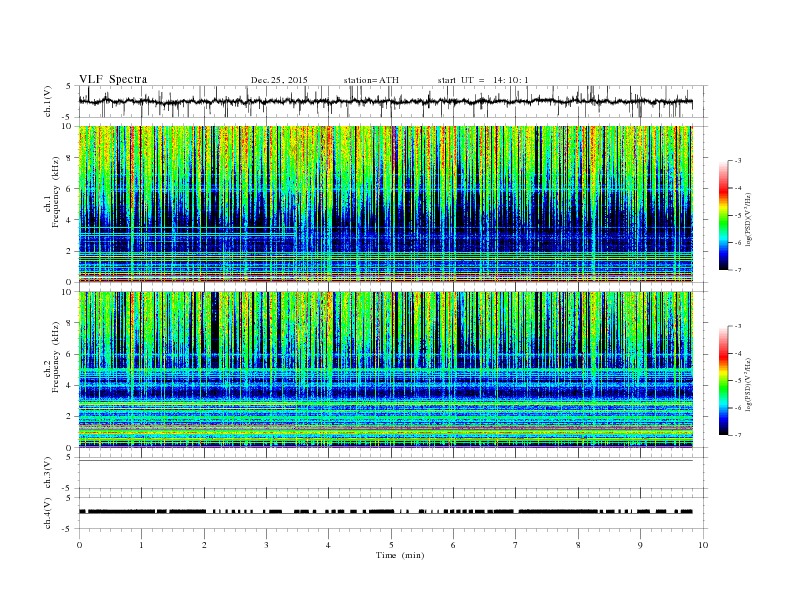
Task: Click inside the ch.2 spectrogram panel
Action: pos(385,370)
